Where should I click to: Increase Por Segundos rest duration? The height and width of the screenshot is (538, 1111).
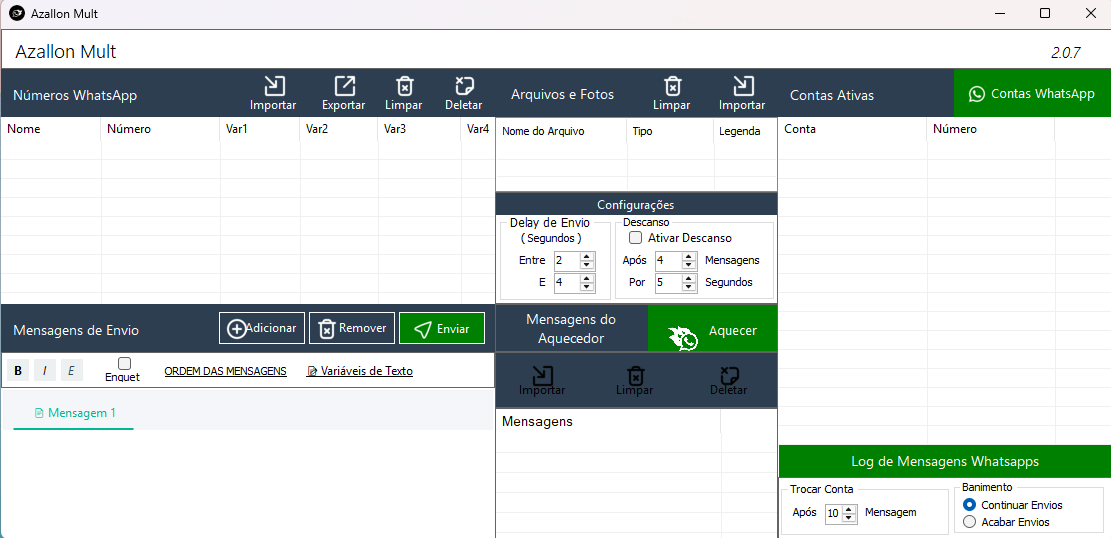[x=688, y=279]
